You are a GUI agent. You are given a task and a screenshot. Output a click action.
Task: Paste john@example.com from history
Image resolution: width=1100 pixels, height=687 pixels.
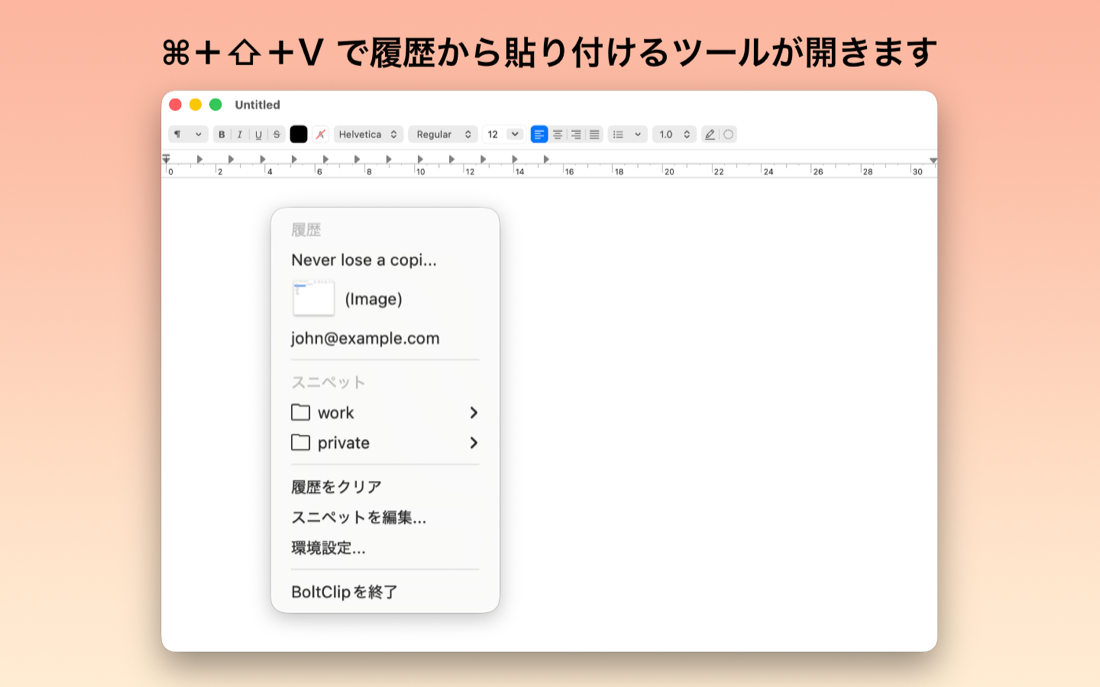click(x=385, y=338)
